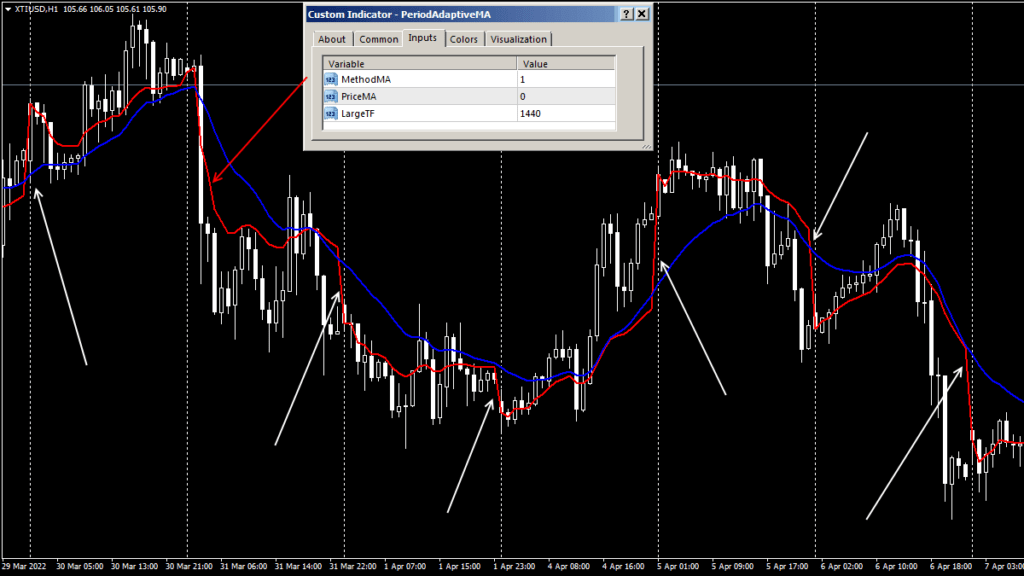Click the dialog resize grip corner
Viewport: 1024px width, 576px height.
(645, 145)
